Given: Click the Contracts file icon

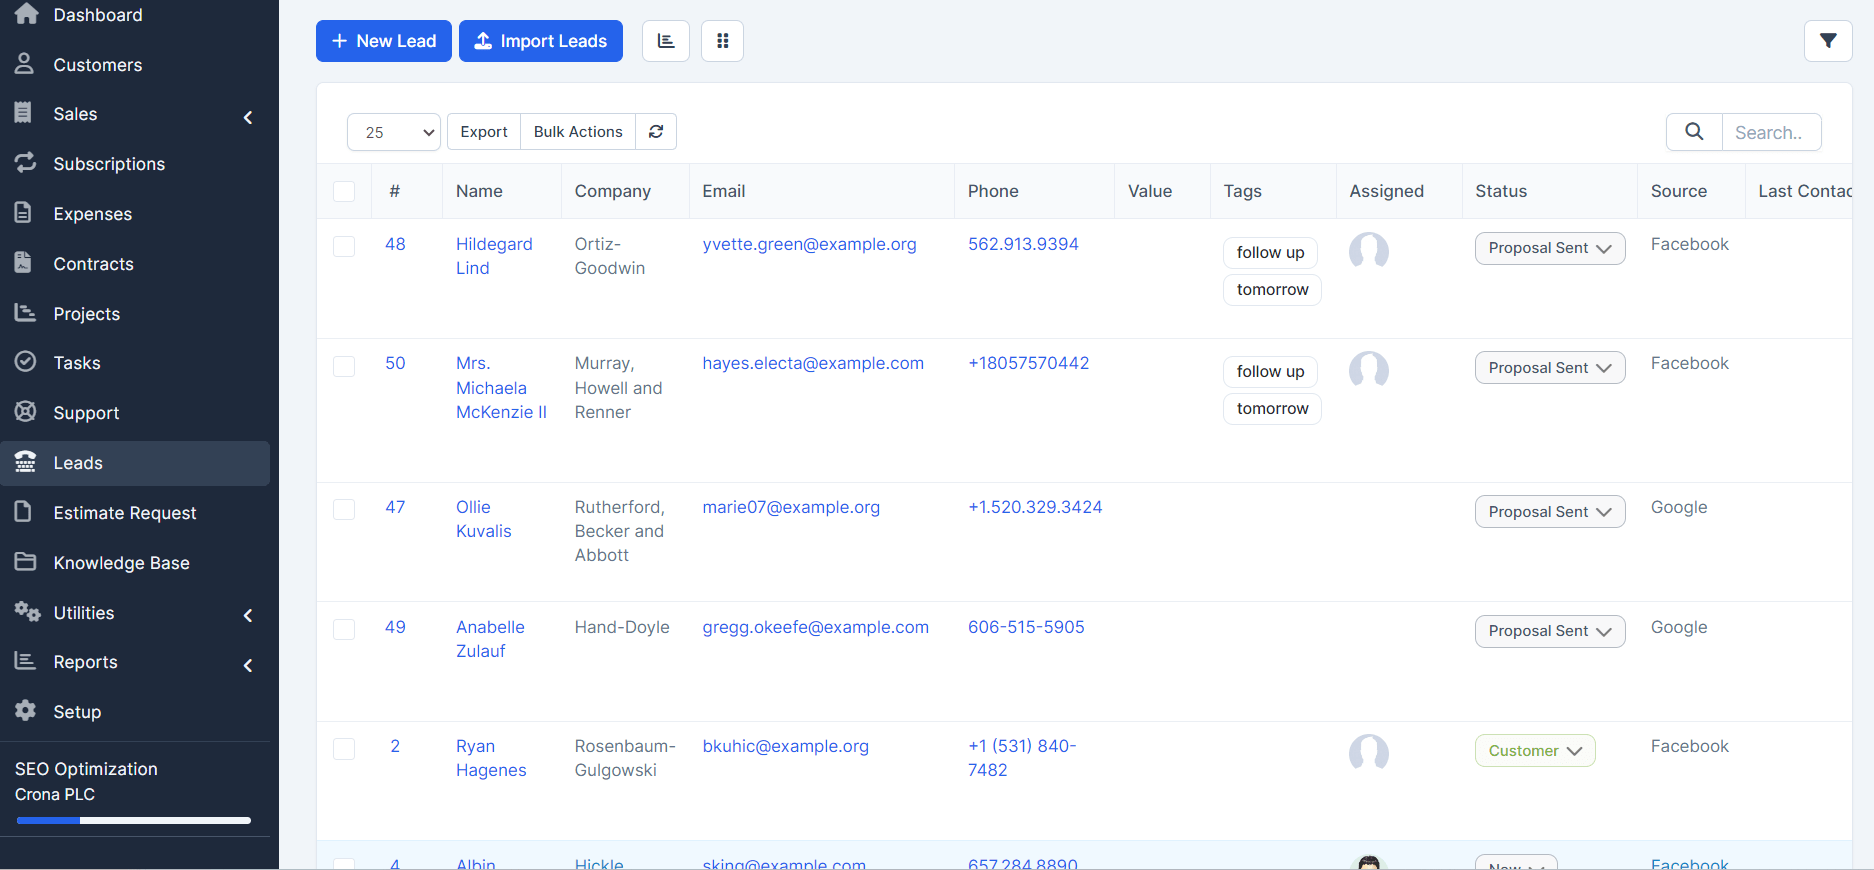Looking at the screenshot, I should click(24, 263).
